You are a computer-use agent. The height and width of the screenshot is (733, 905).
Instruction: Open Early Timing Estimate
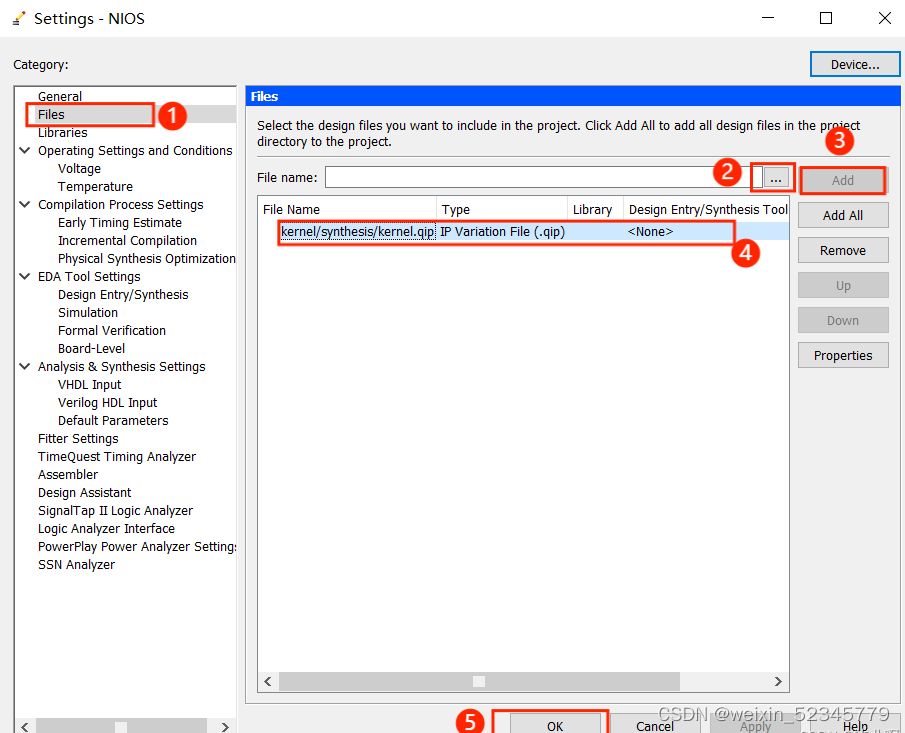pos(119,223)
